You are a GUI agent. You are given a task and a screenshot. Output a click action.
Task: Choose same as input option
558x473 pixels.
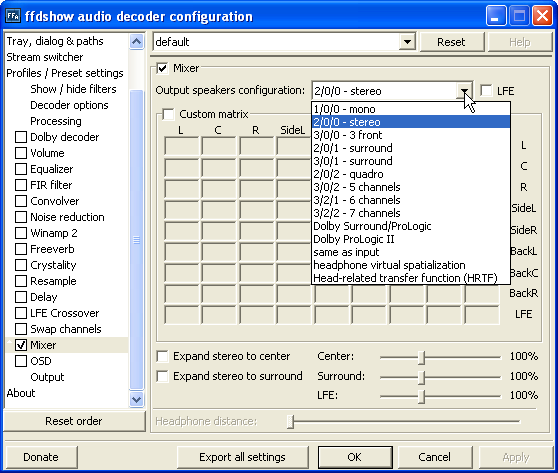coord(411,252)
